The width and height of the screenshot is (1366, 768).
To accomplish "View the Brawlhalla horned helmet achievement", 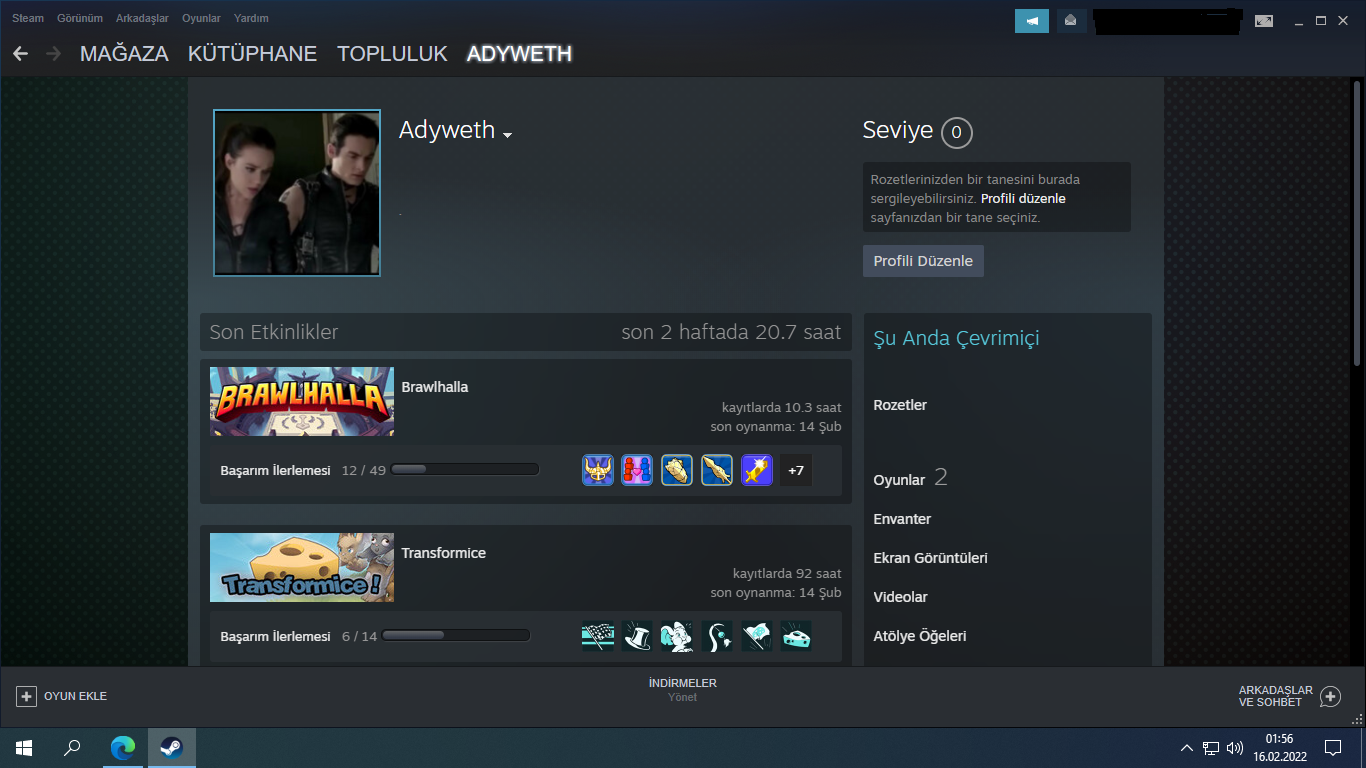I will 598,470.
